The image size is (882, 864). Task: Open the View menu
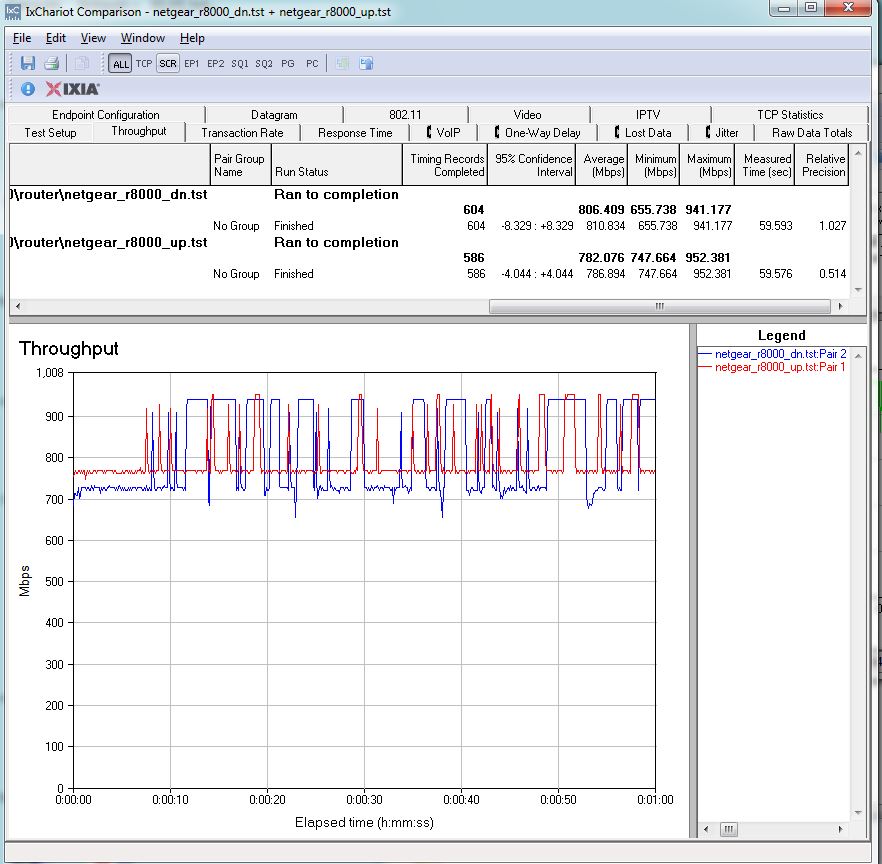tap(93, 38)
